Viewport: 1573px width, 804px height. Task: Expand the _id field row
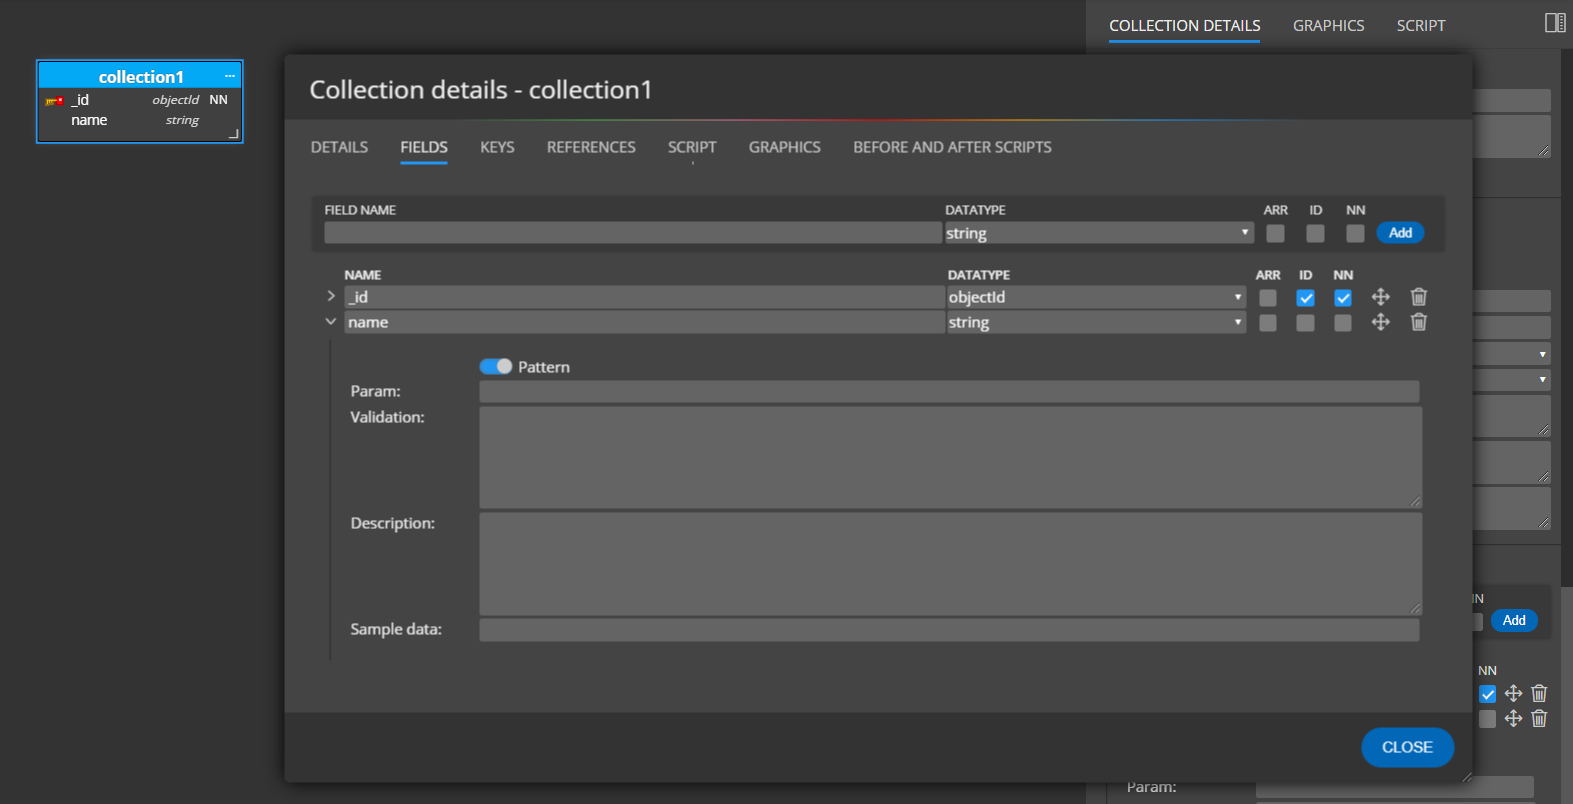pyautogui.click(x=331, y=296)
